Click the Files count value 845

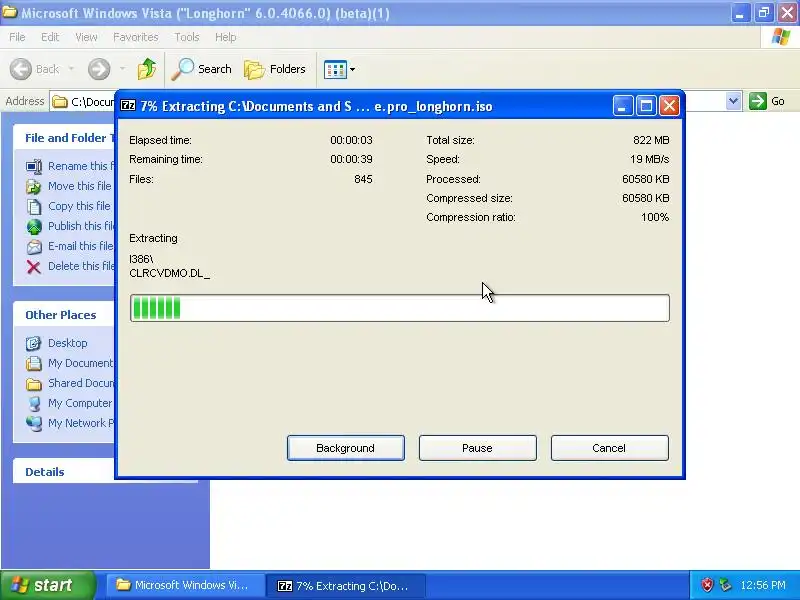(363, 179)
